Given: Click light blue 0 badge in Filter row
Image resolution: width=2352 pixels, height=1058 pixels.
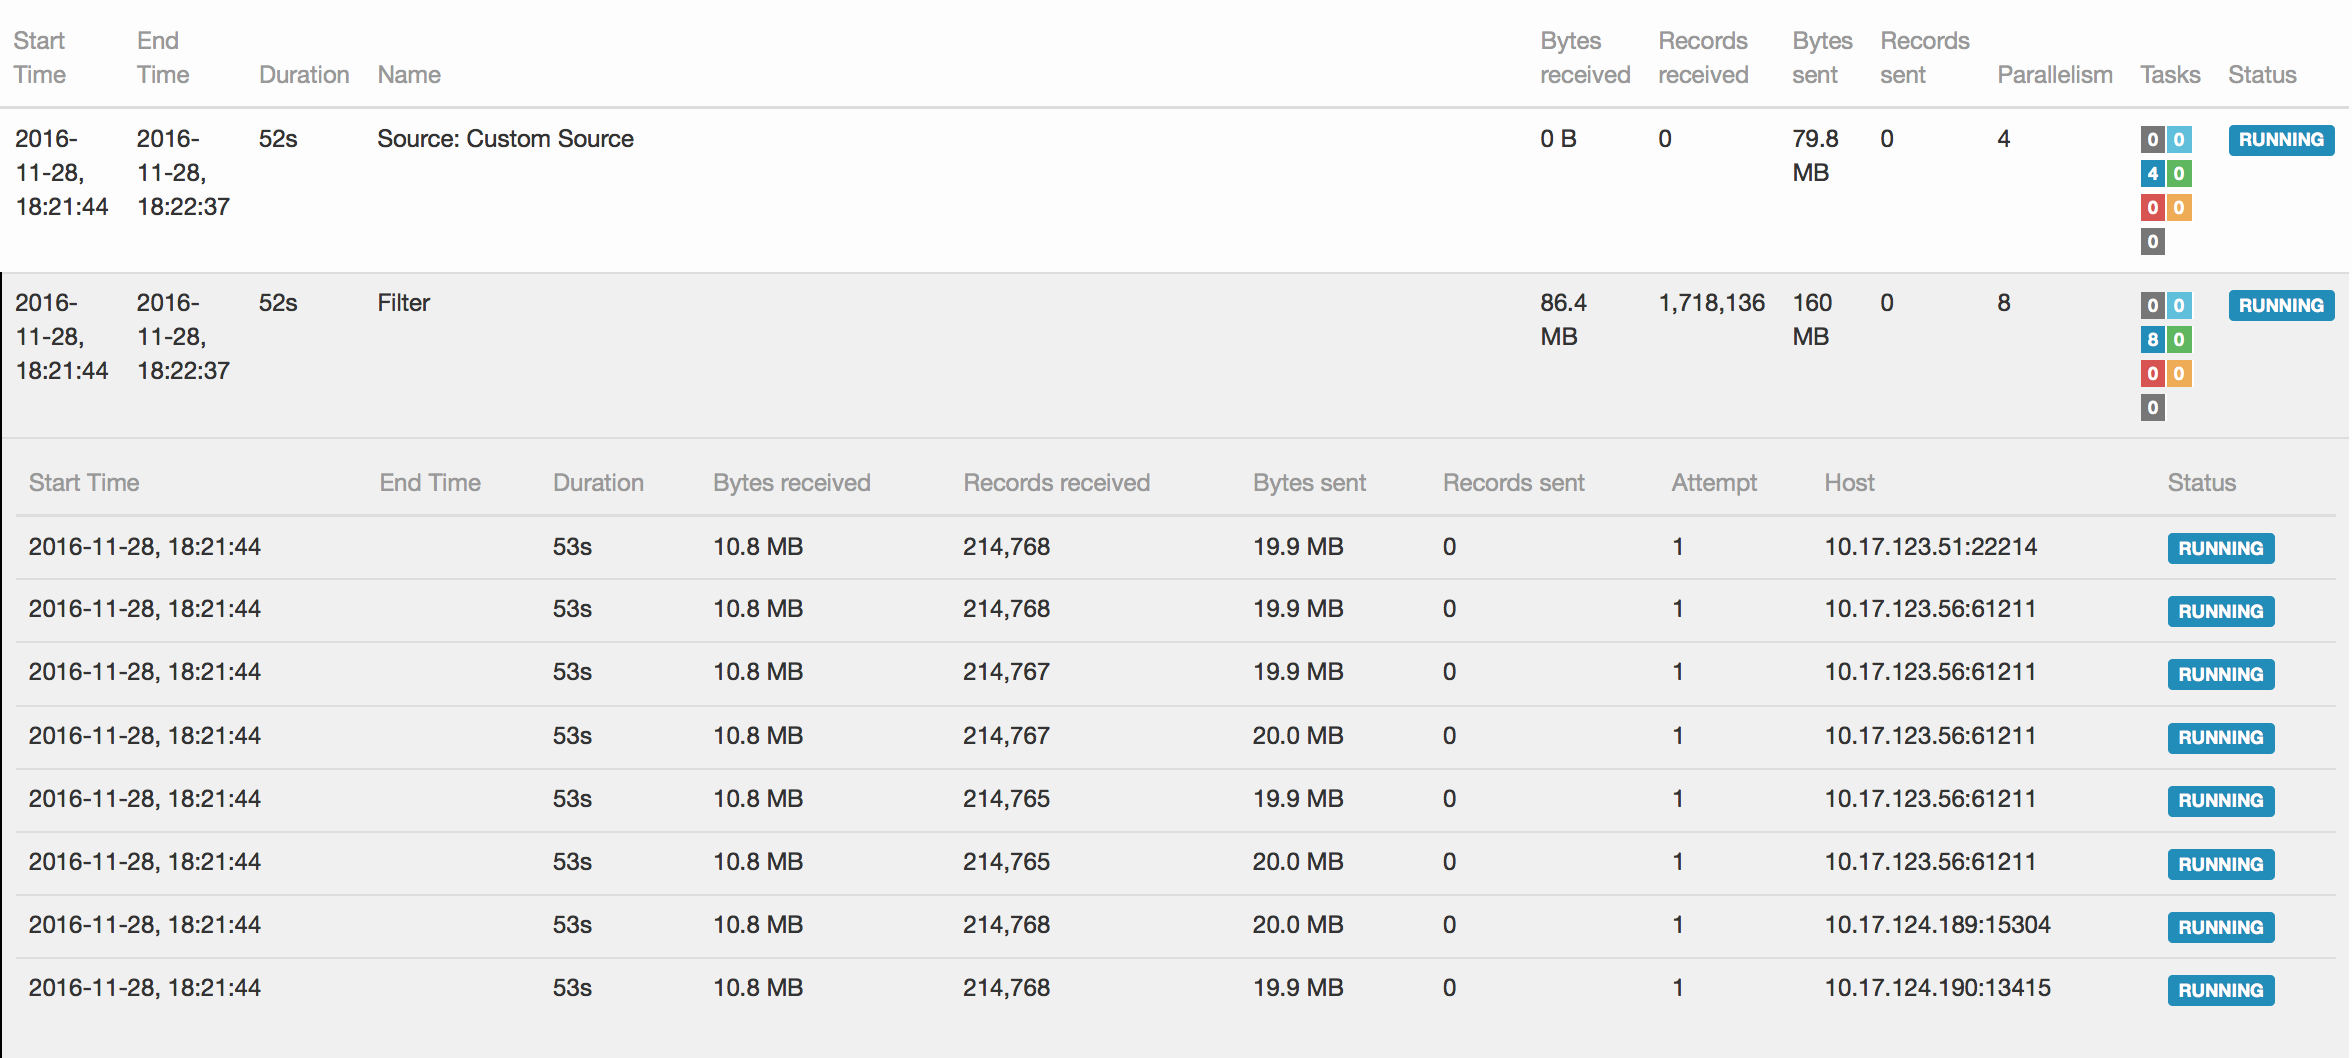Looking at the screenshot, I should [2179, 306].
